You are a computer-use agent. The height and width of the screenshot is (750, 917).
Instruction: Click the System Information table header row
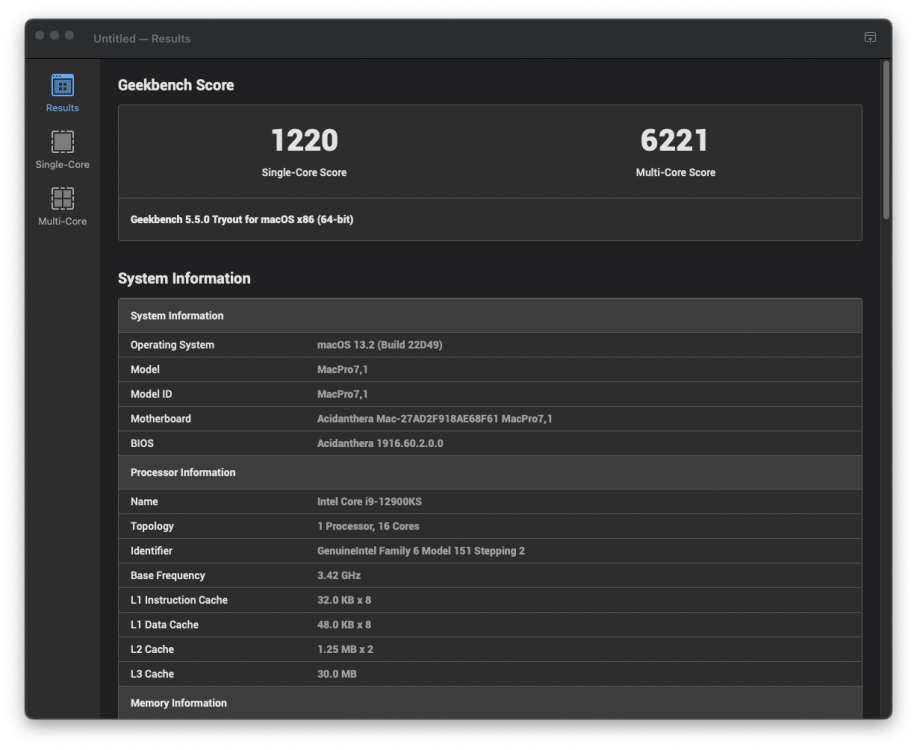point(490,316)
